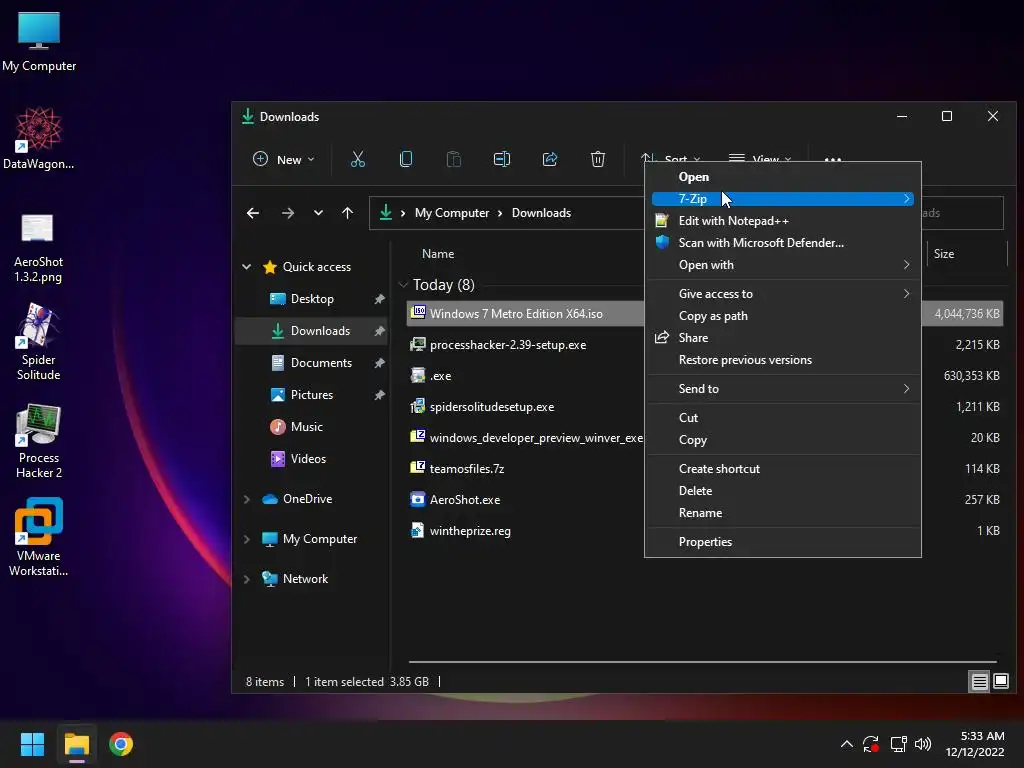Click Downloads in address bar breadcrumb

(x=541, y=213)
